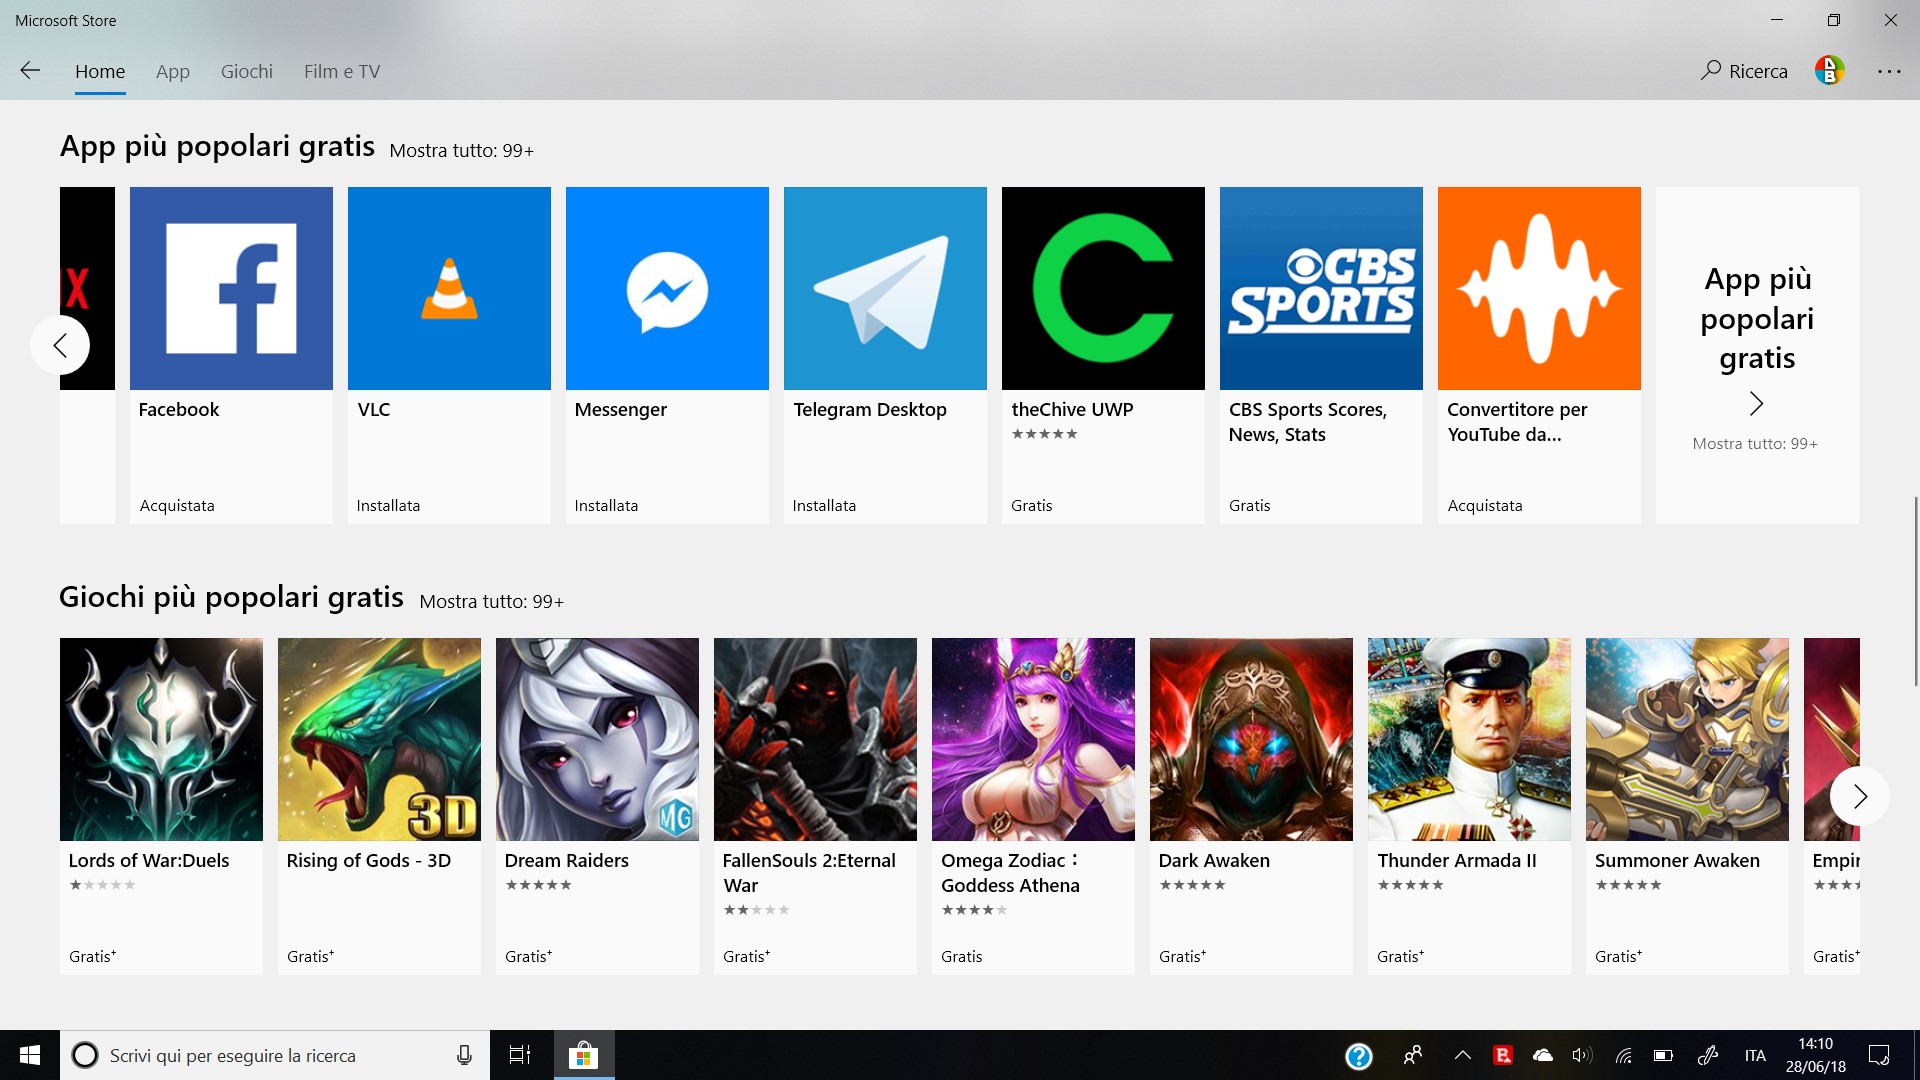Open the Telegram Desktop app tile
1920x1080 pixels.
(885, 354)
